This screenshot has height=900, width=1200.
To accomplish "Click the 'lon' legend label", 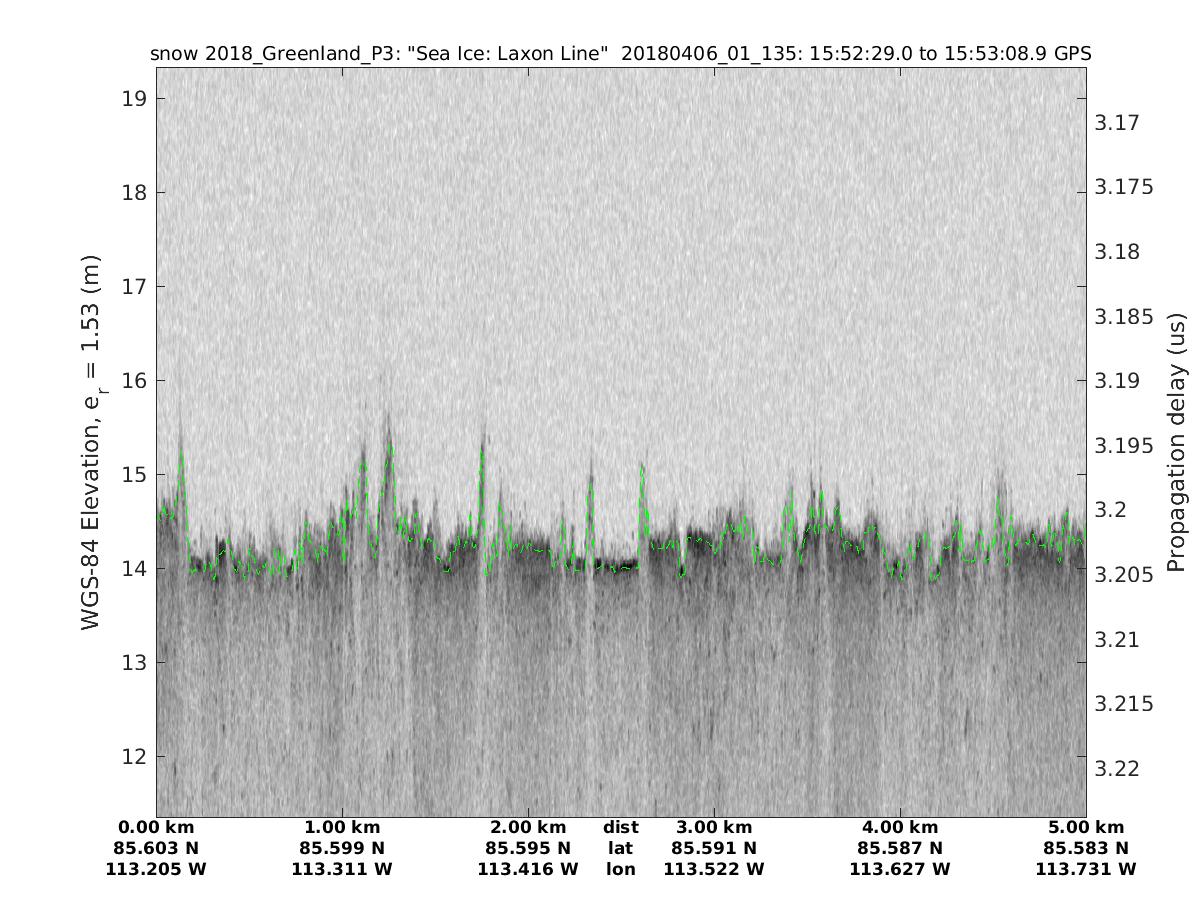I will coord(620,870).
